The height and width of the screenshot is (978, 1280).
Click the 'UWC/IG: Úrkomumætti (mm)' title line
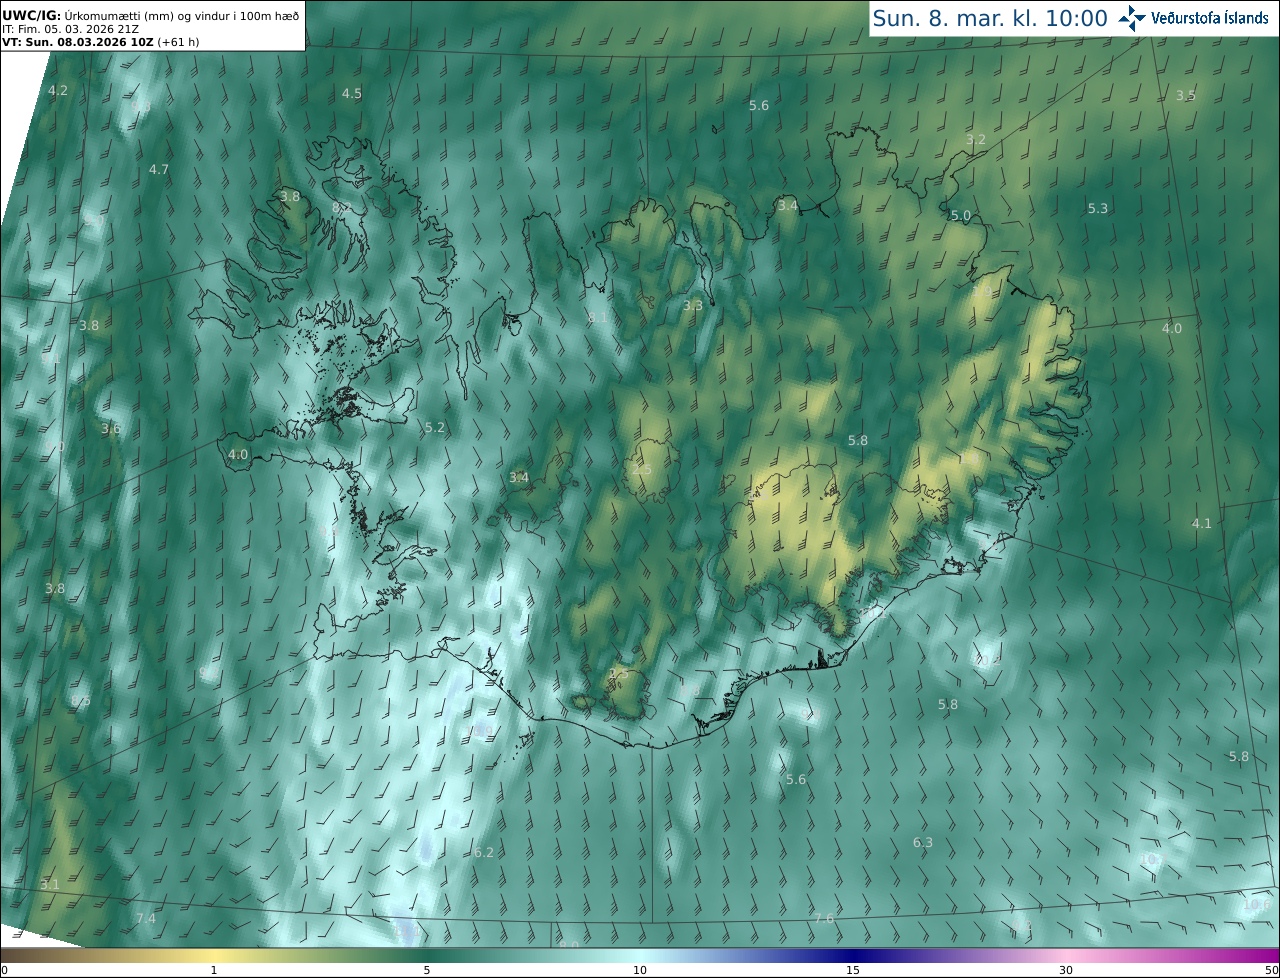point(150,16)
